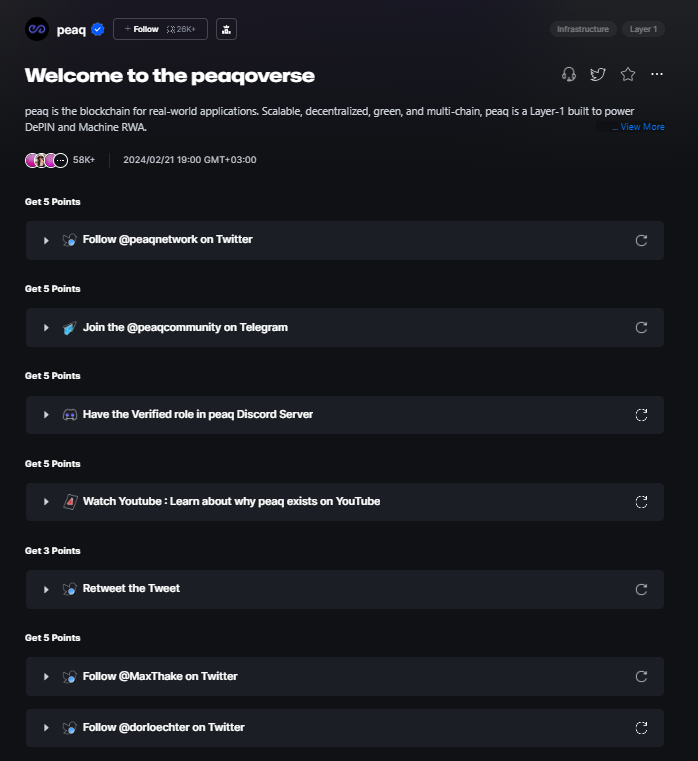Click the headset support icon

[x=569, y=74]
